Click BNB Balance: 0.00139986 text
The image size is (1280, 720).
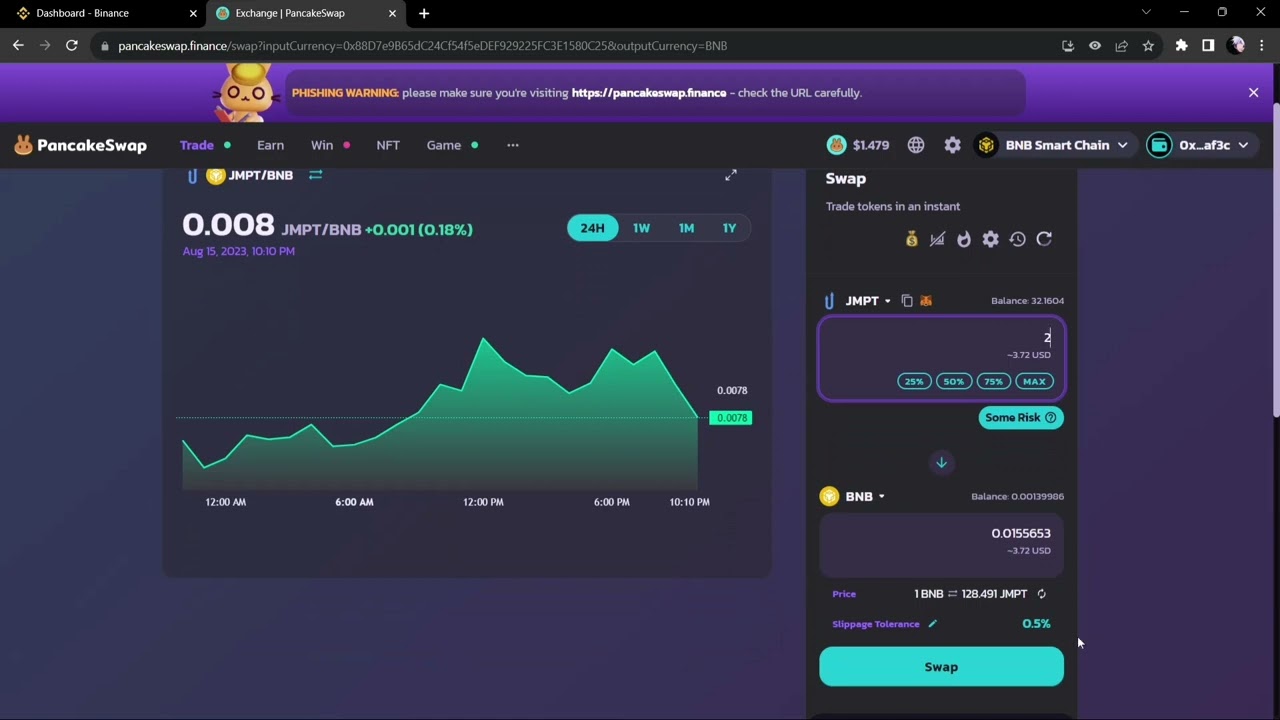1017,496
